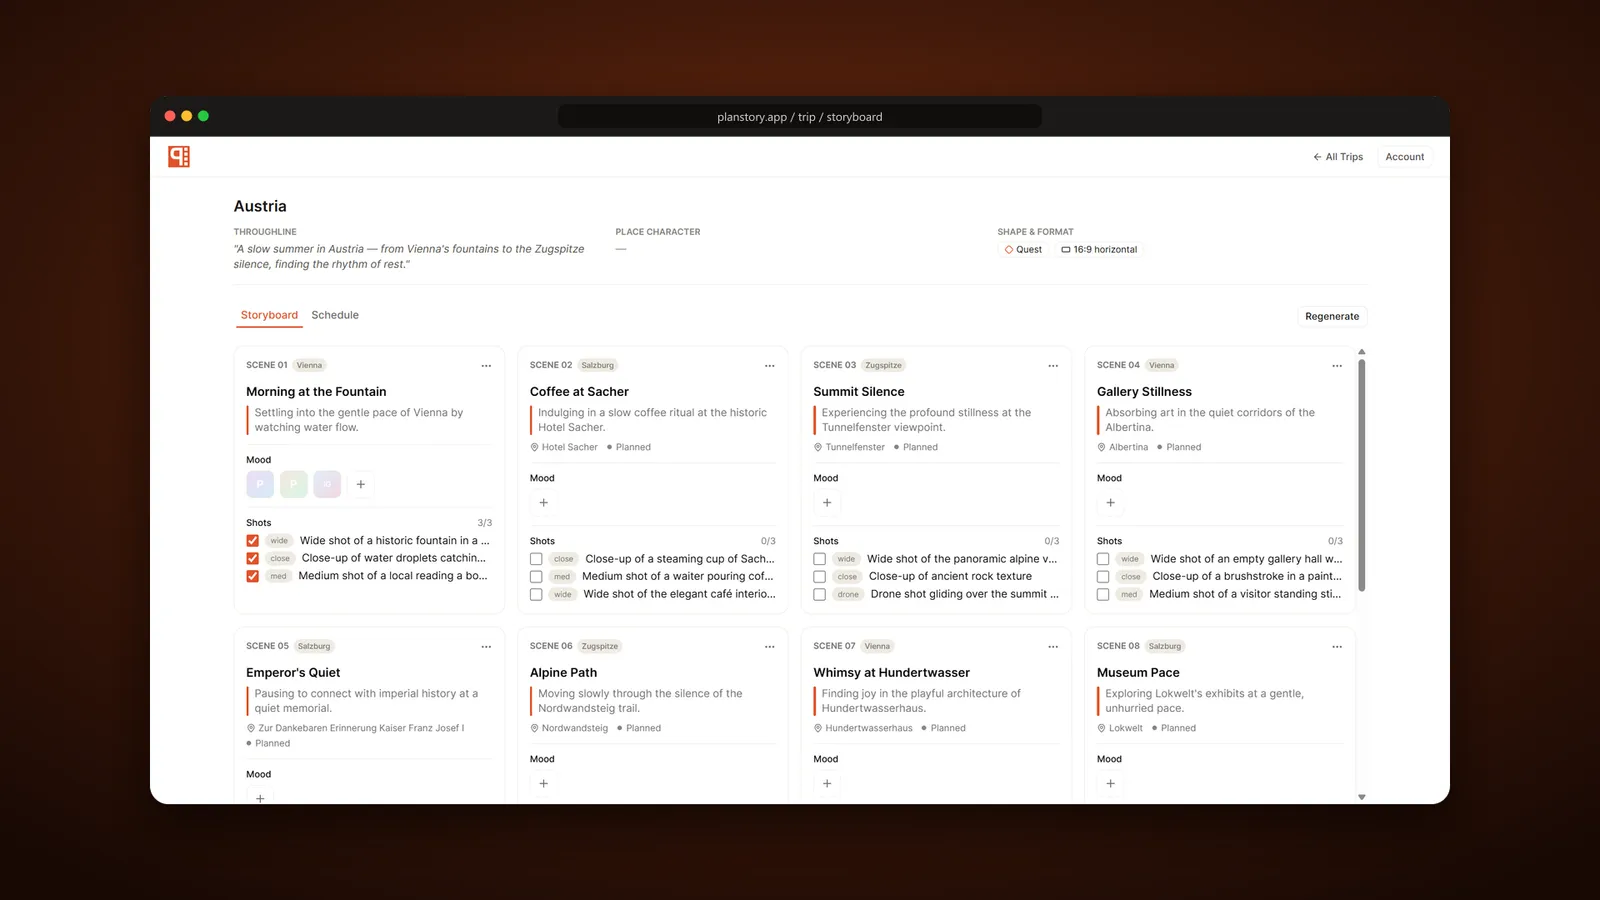Click the storyboard vertical scrollbar thumb
The width and height of the screenshot is (1600, 900).
[x=1362, y=475]
